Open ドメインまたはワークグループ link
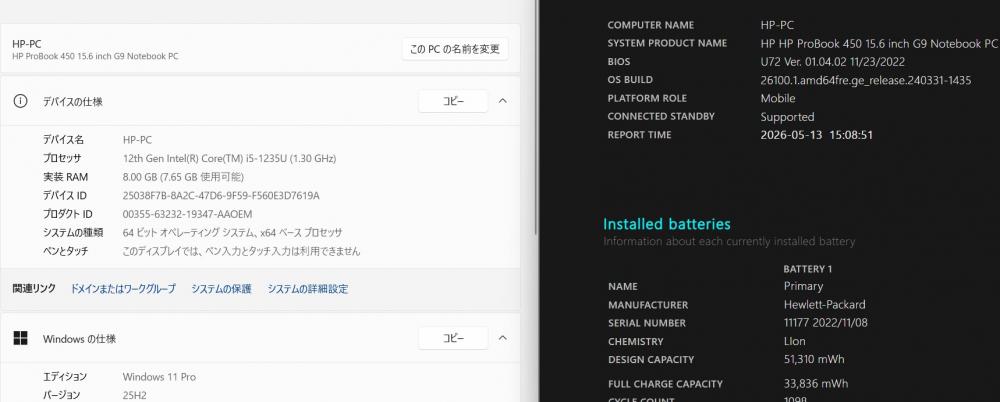 123,289
